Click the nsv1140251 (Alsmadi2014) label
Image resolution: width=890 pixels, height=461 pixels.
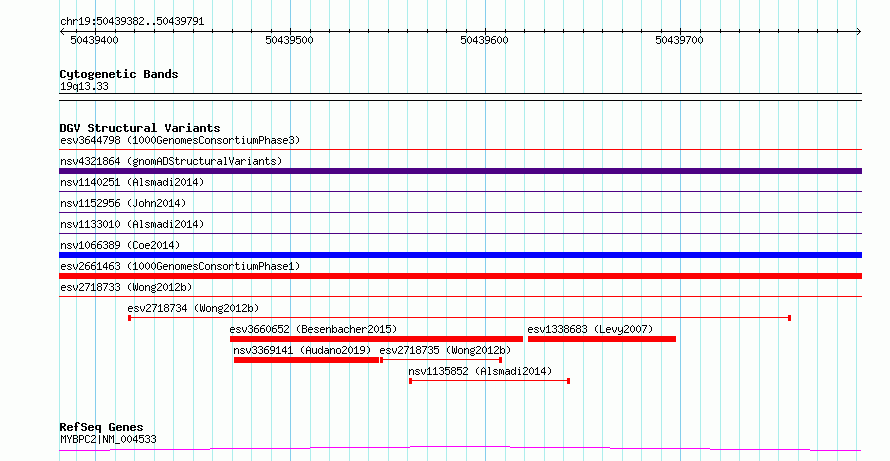pos(132,182)
